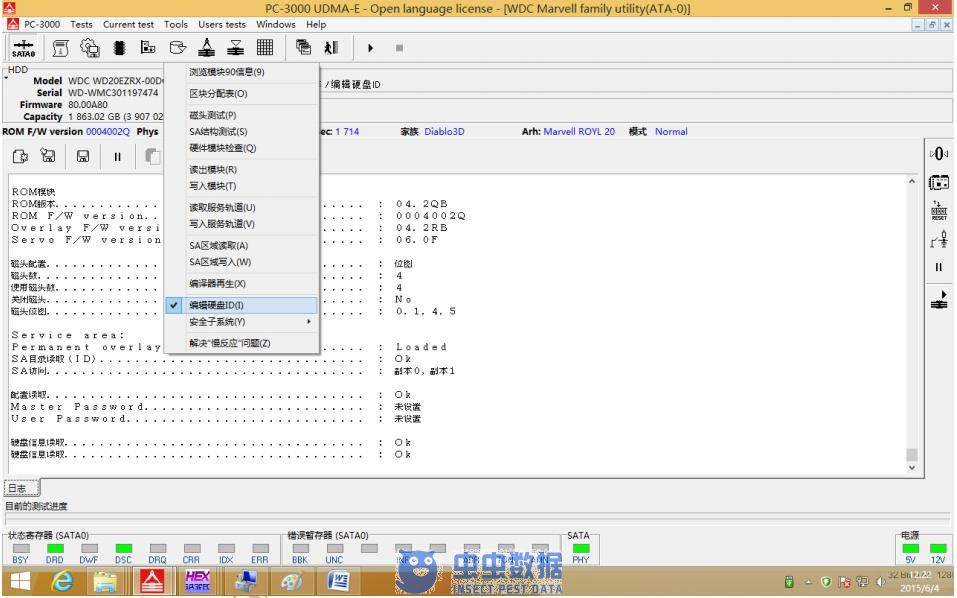Choose 编译器再生(X) in the menu

pos(242,284)
